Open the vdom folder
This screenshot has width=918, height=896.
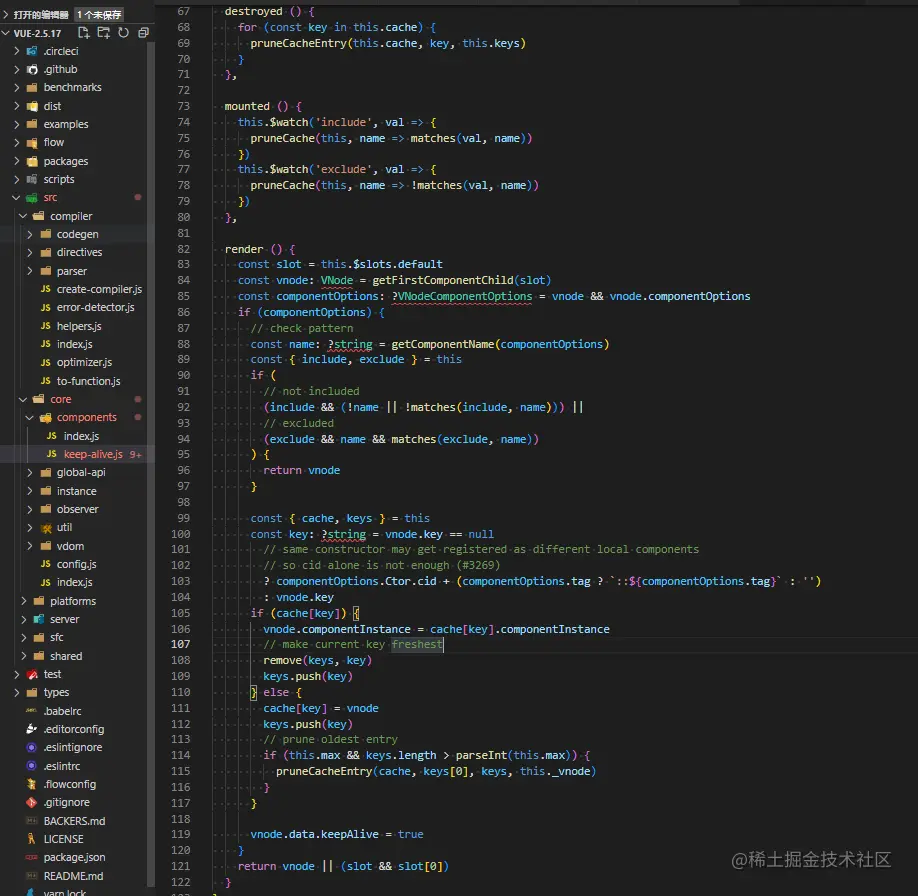click(70, 546)
